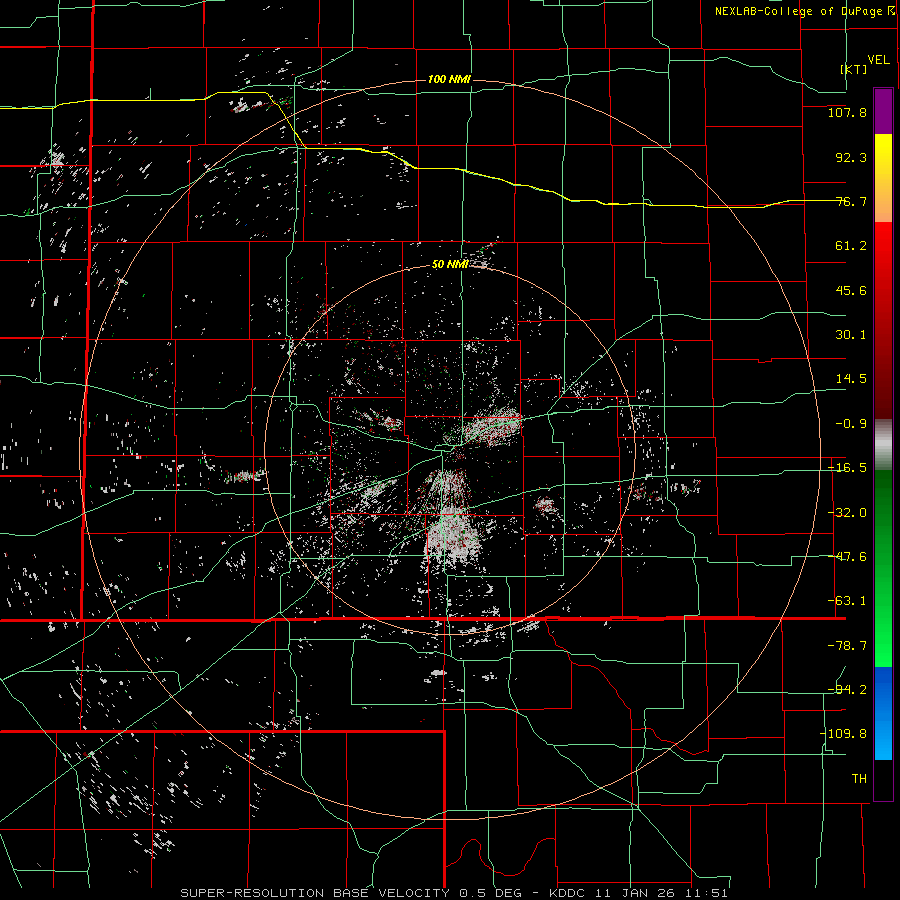Select the 61.2 velocity value
Image resolution: width=900 pixels, height=900 pixels.
point(851,246)
